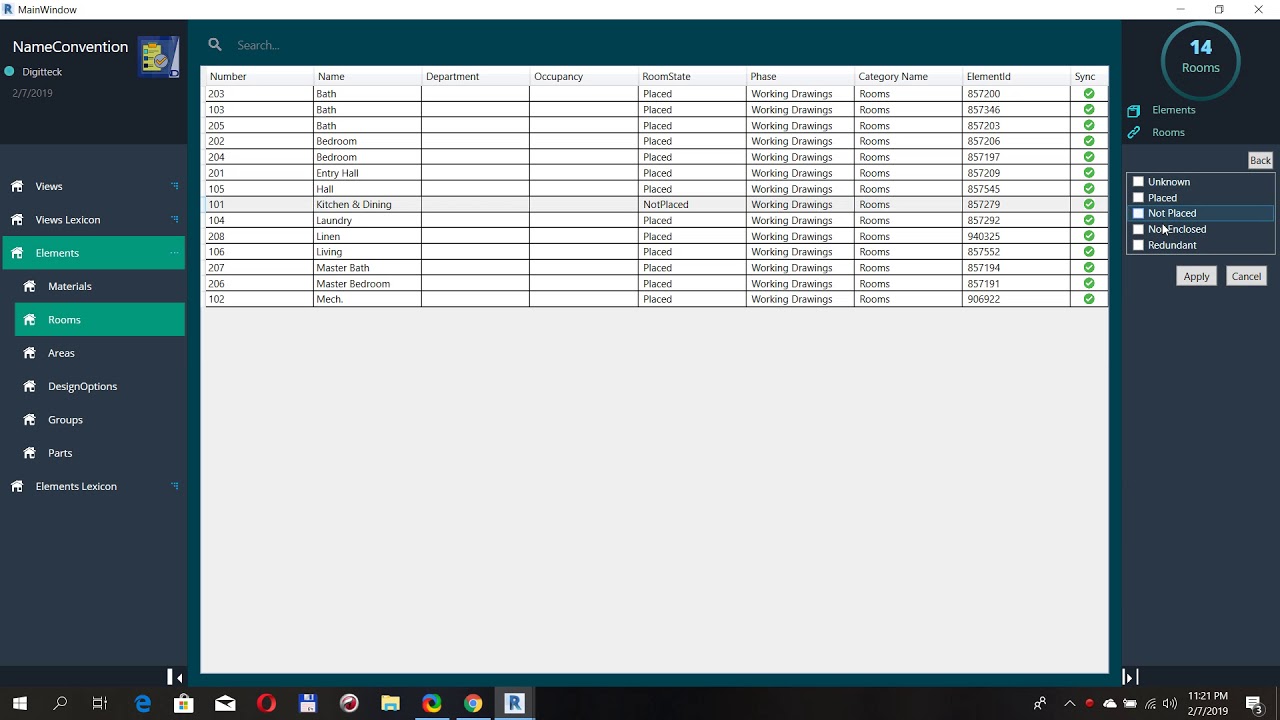
Task: Check the Unknown room state box
Action: 1138,182
